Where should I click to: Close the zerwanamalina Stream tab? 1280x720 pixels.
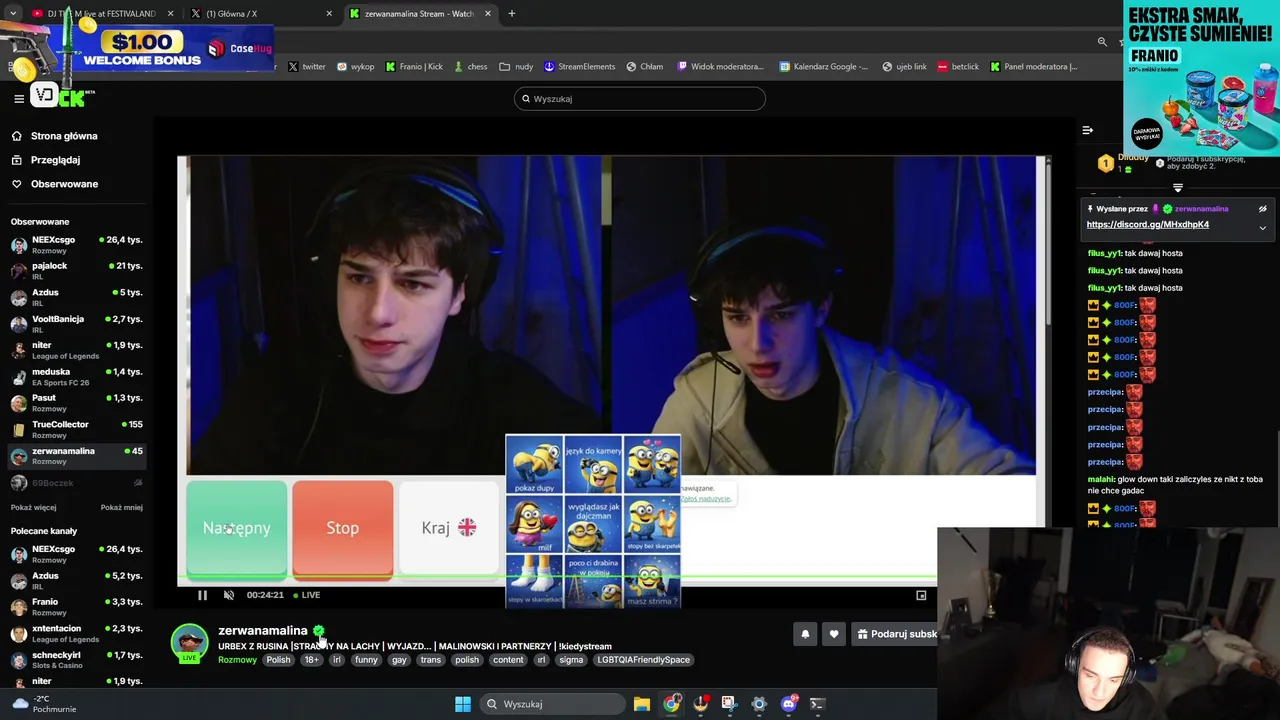pos(488,14)
